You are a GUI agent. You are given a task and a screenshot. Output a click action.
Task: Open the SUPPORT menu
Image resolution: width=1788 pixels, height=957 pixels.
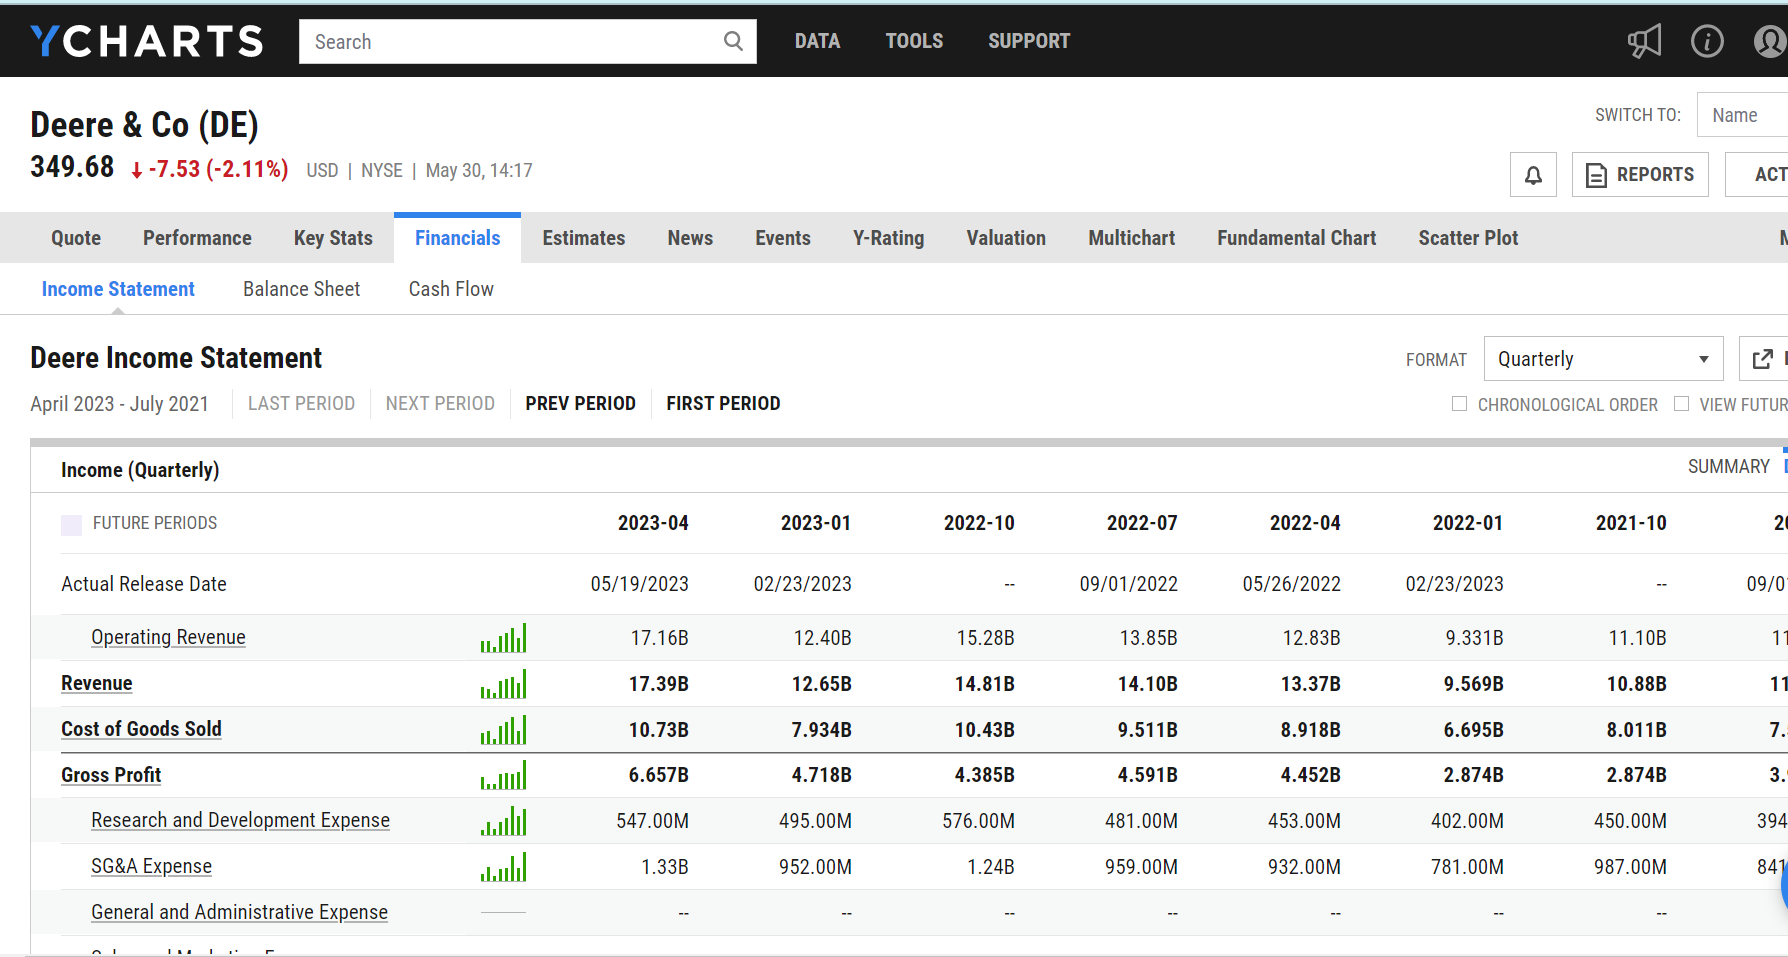point(1029,41)
